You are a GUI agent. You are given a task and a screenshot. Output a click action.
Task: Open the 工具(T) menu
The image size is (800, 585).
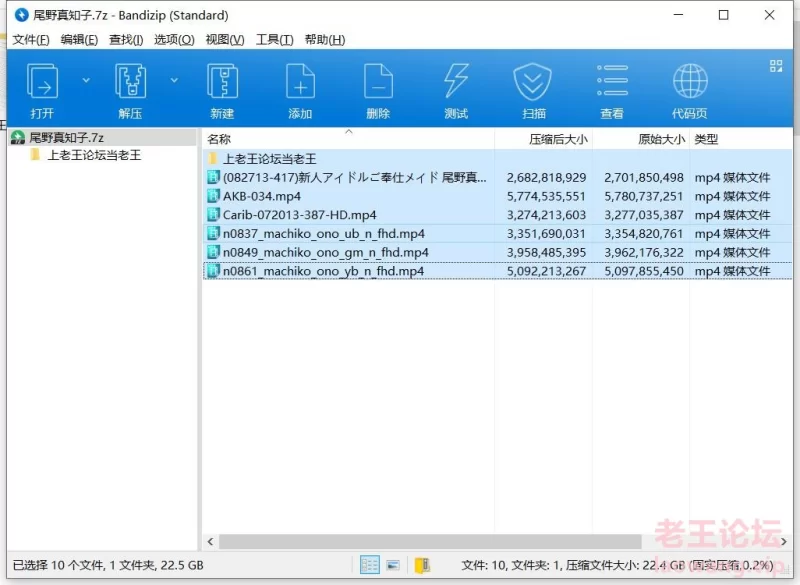(274, 39)
